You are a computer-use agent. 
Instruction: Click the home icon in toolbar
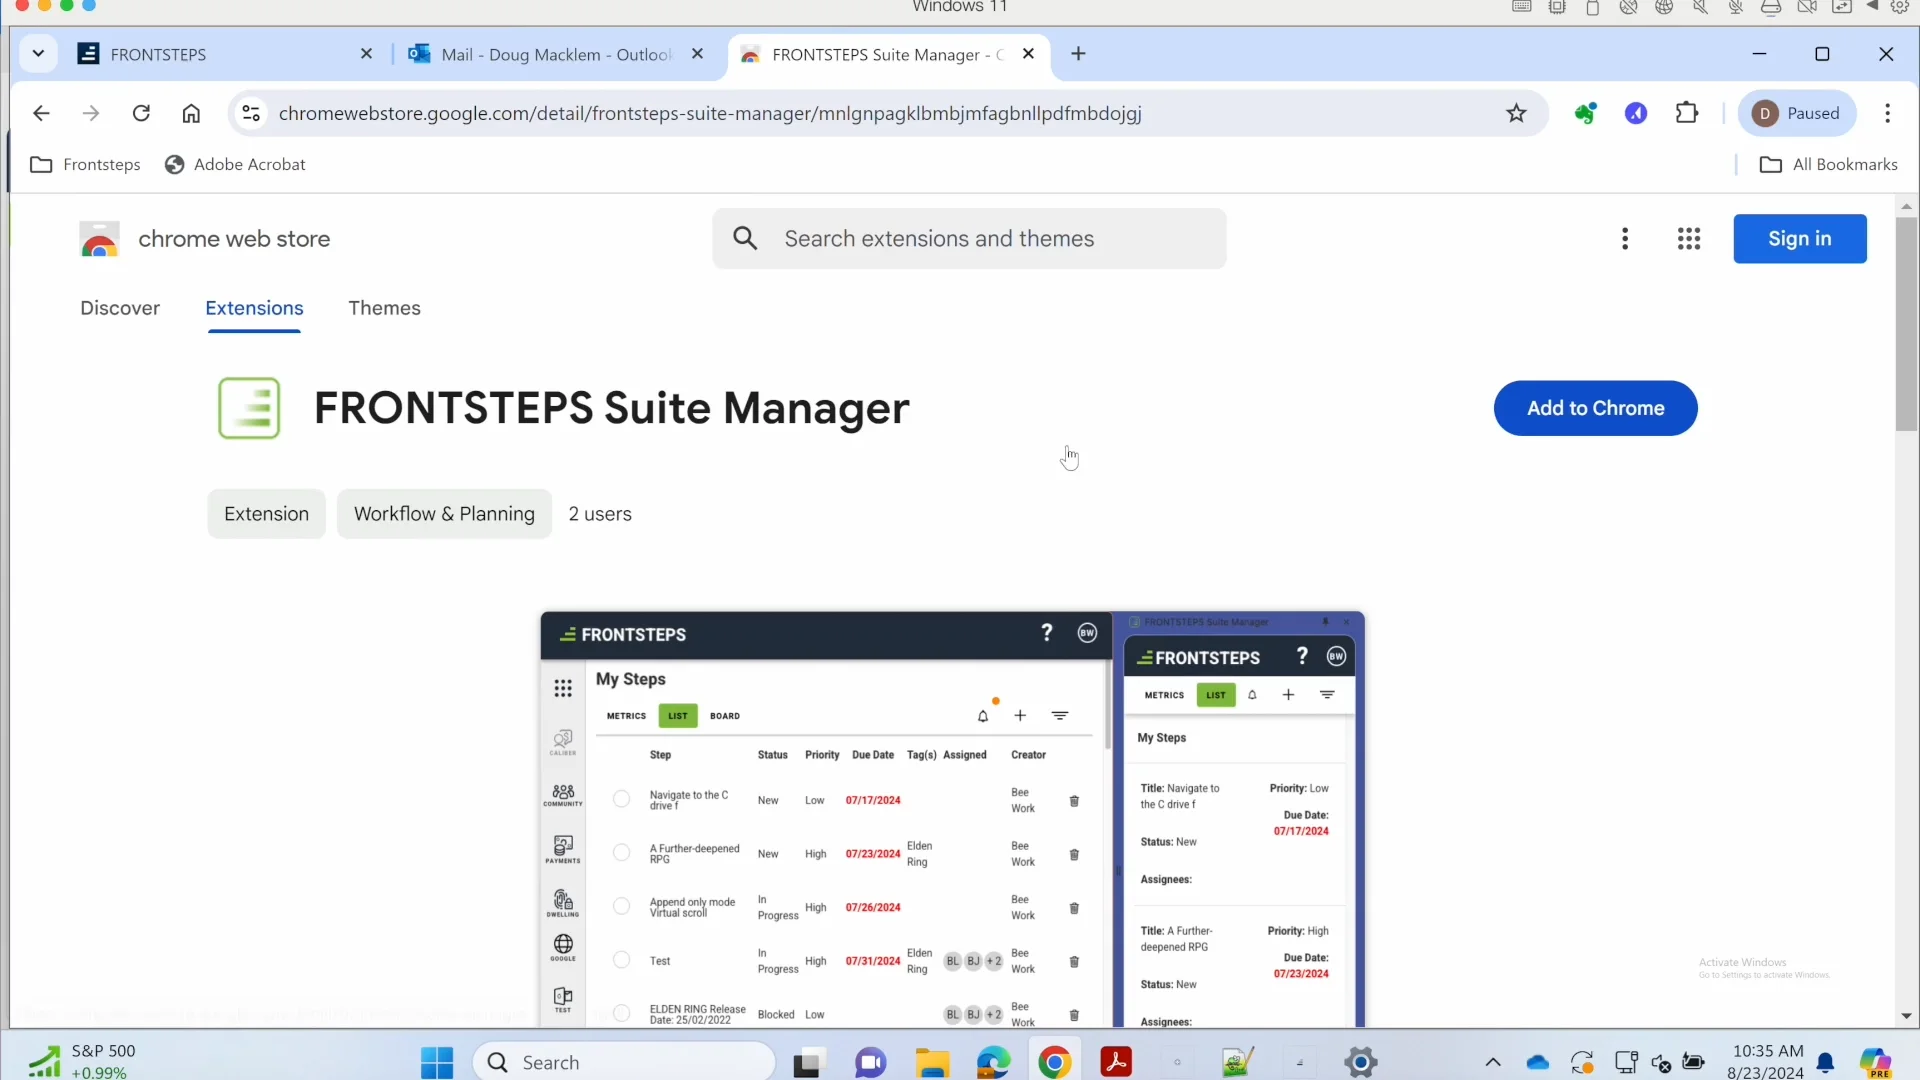191,113
